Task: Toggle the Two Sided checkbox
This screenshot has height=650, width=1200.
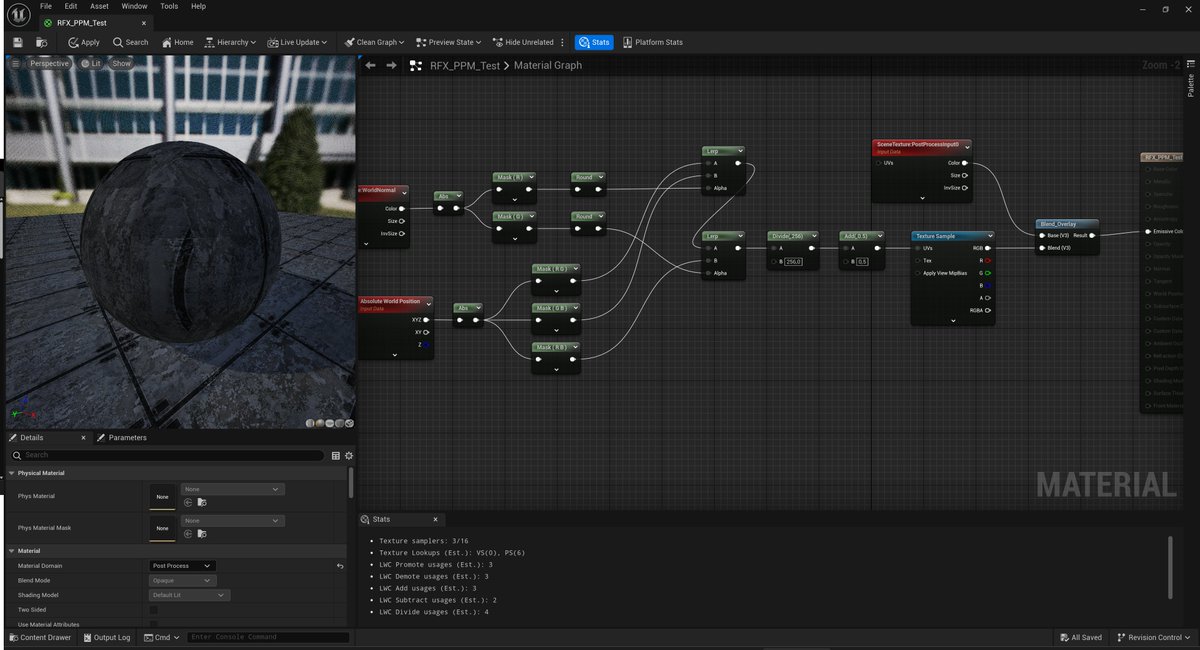Action: click(154, 610)
